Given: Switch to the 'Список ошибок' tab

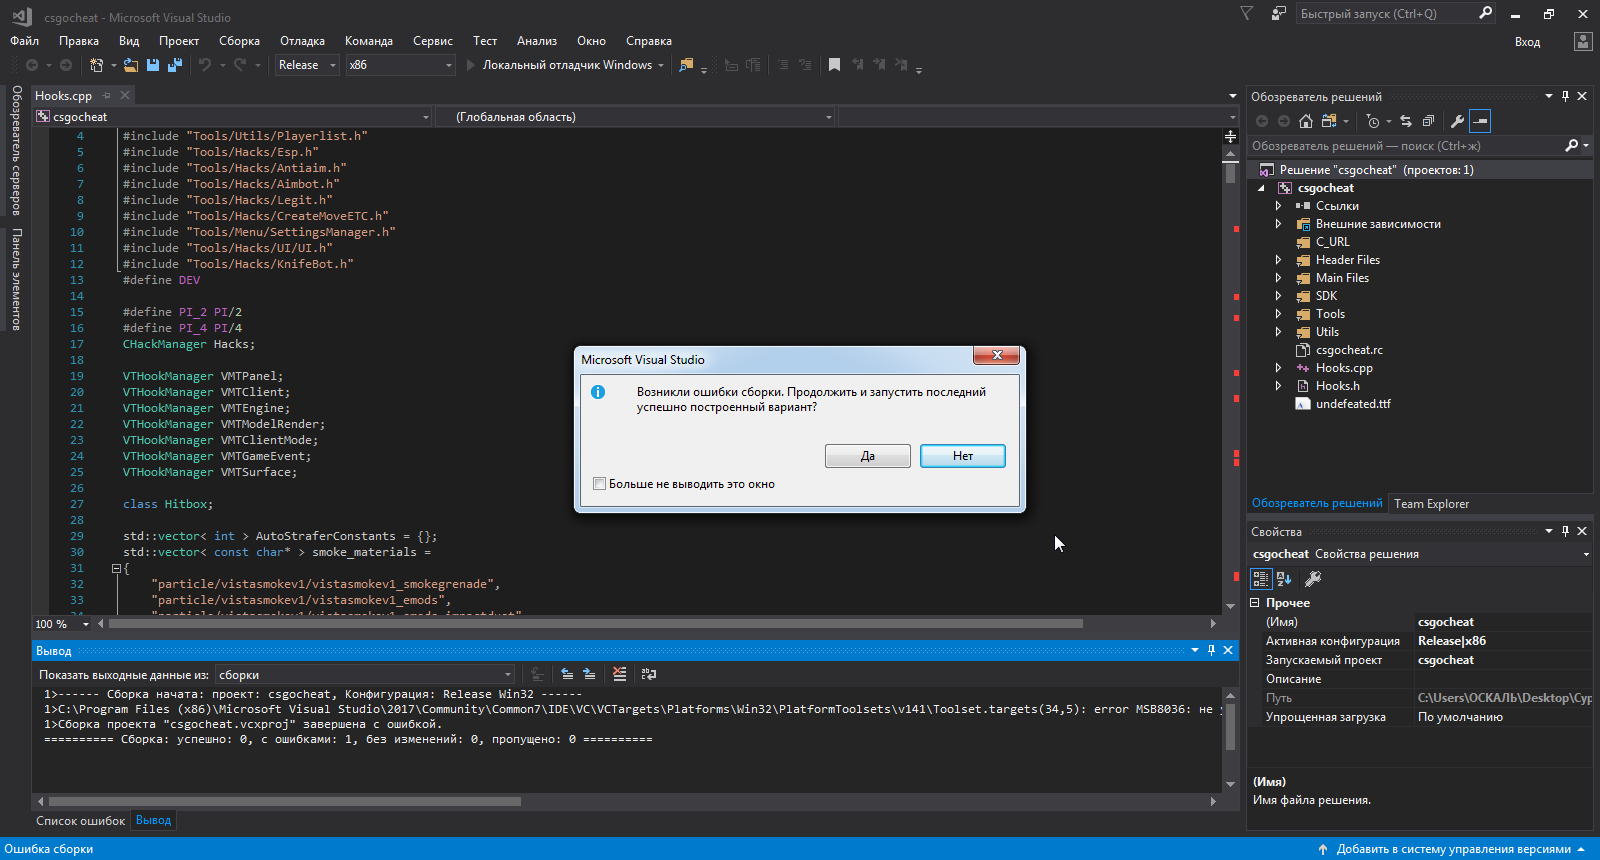Looking at the screenshot, I should [81, 821].
